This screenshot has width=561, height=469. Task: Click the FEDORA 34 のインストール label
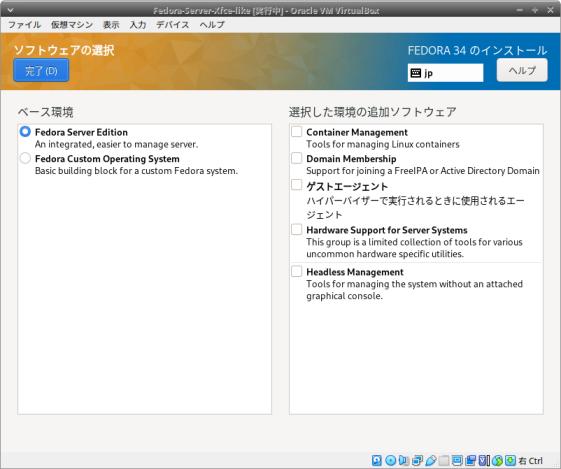click(477, 50)
